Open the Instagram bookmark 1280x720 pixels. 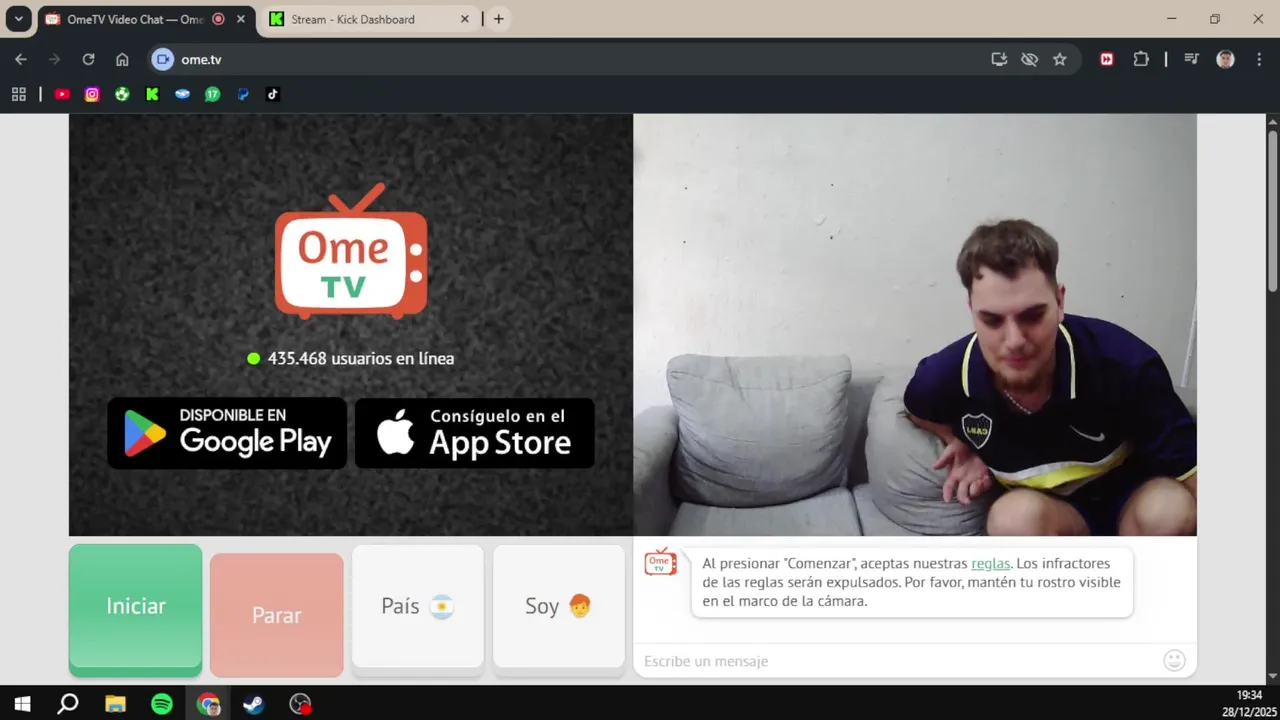click(92, 94)
